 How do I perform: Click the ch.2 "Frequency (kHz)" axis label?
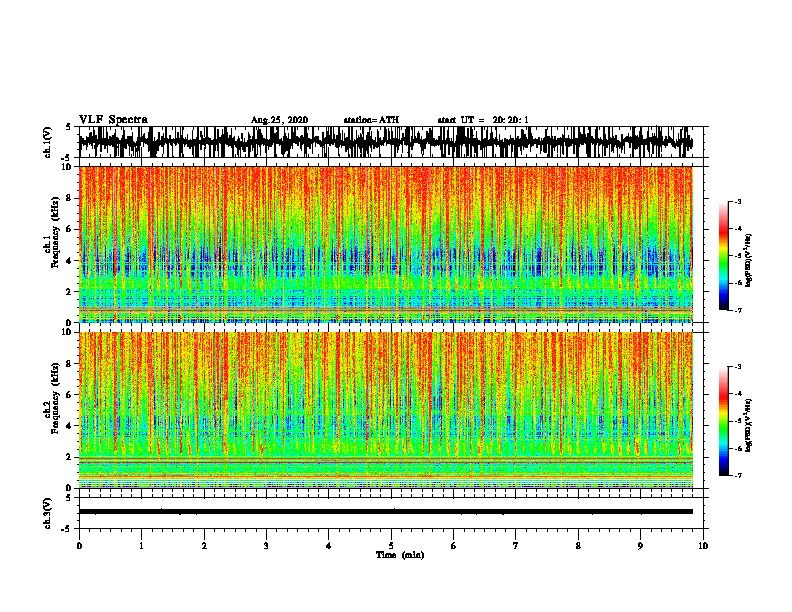(x=56, y=398)
